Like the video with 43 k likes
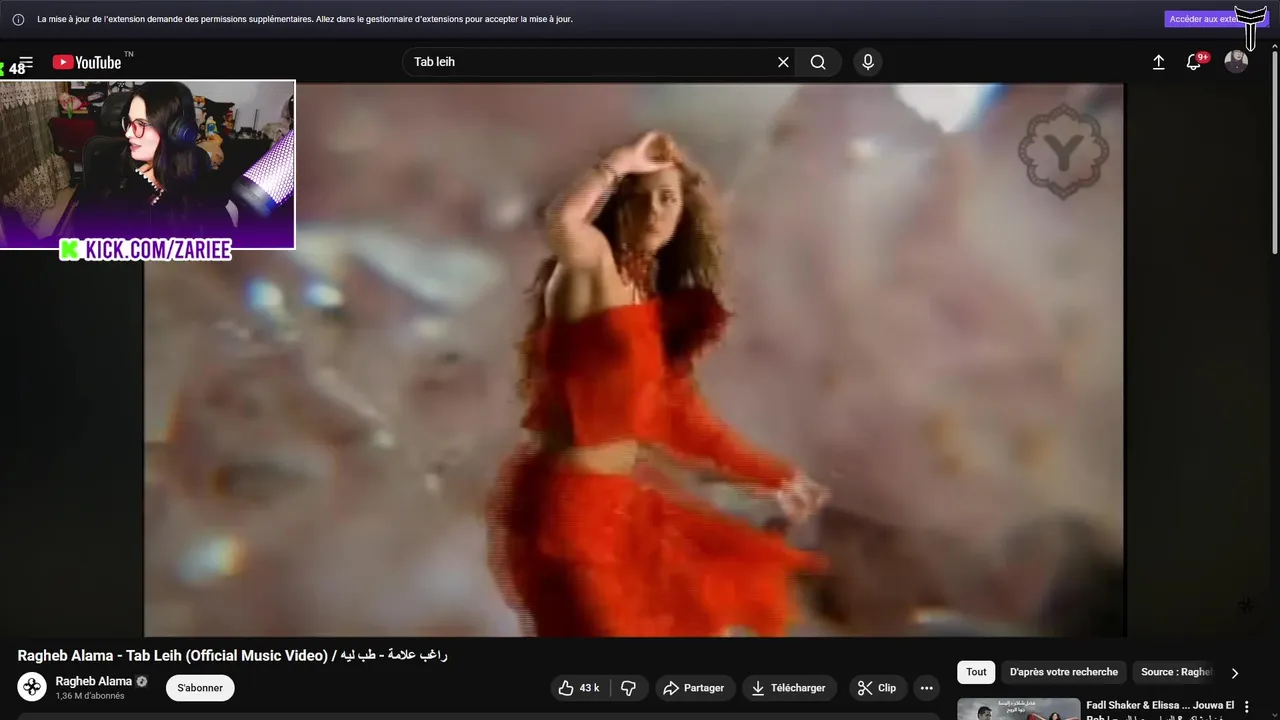 579,688
